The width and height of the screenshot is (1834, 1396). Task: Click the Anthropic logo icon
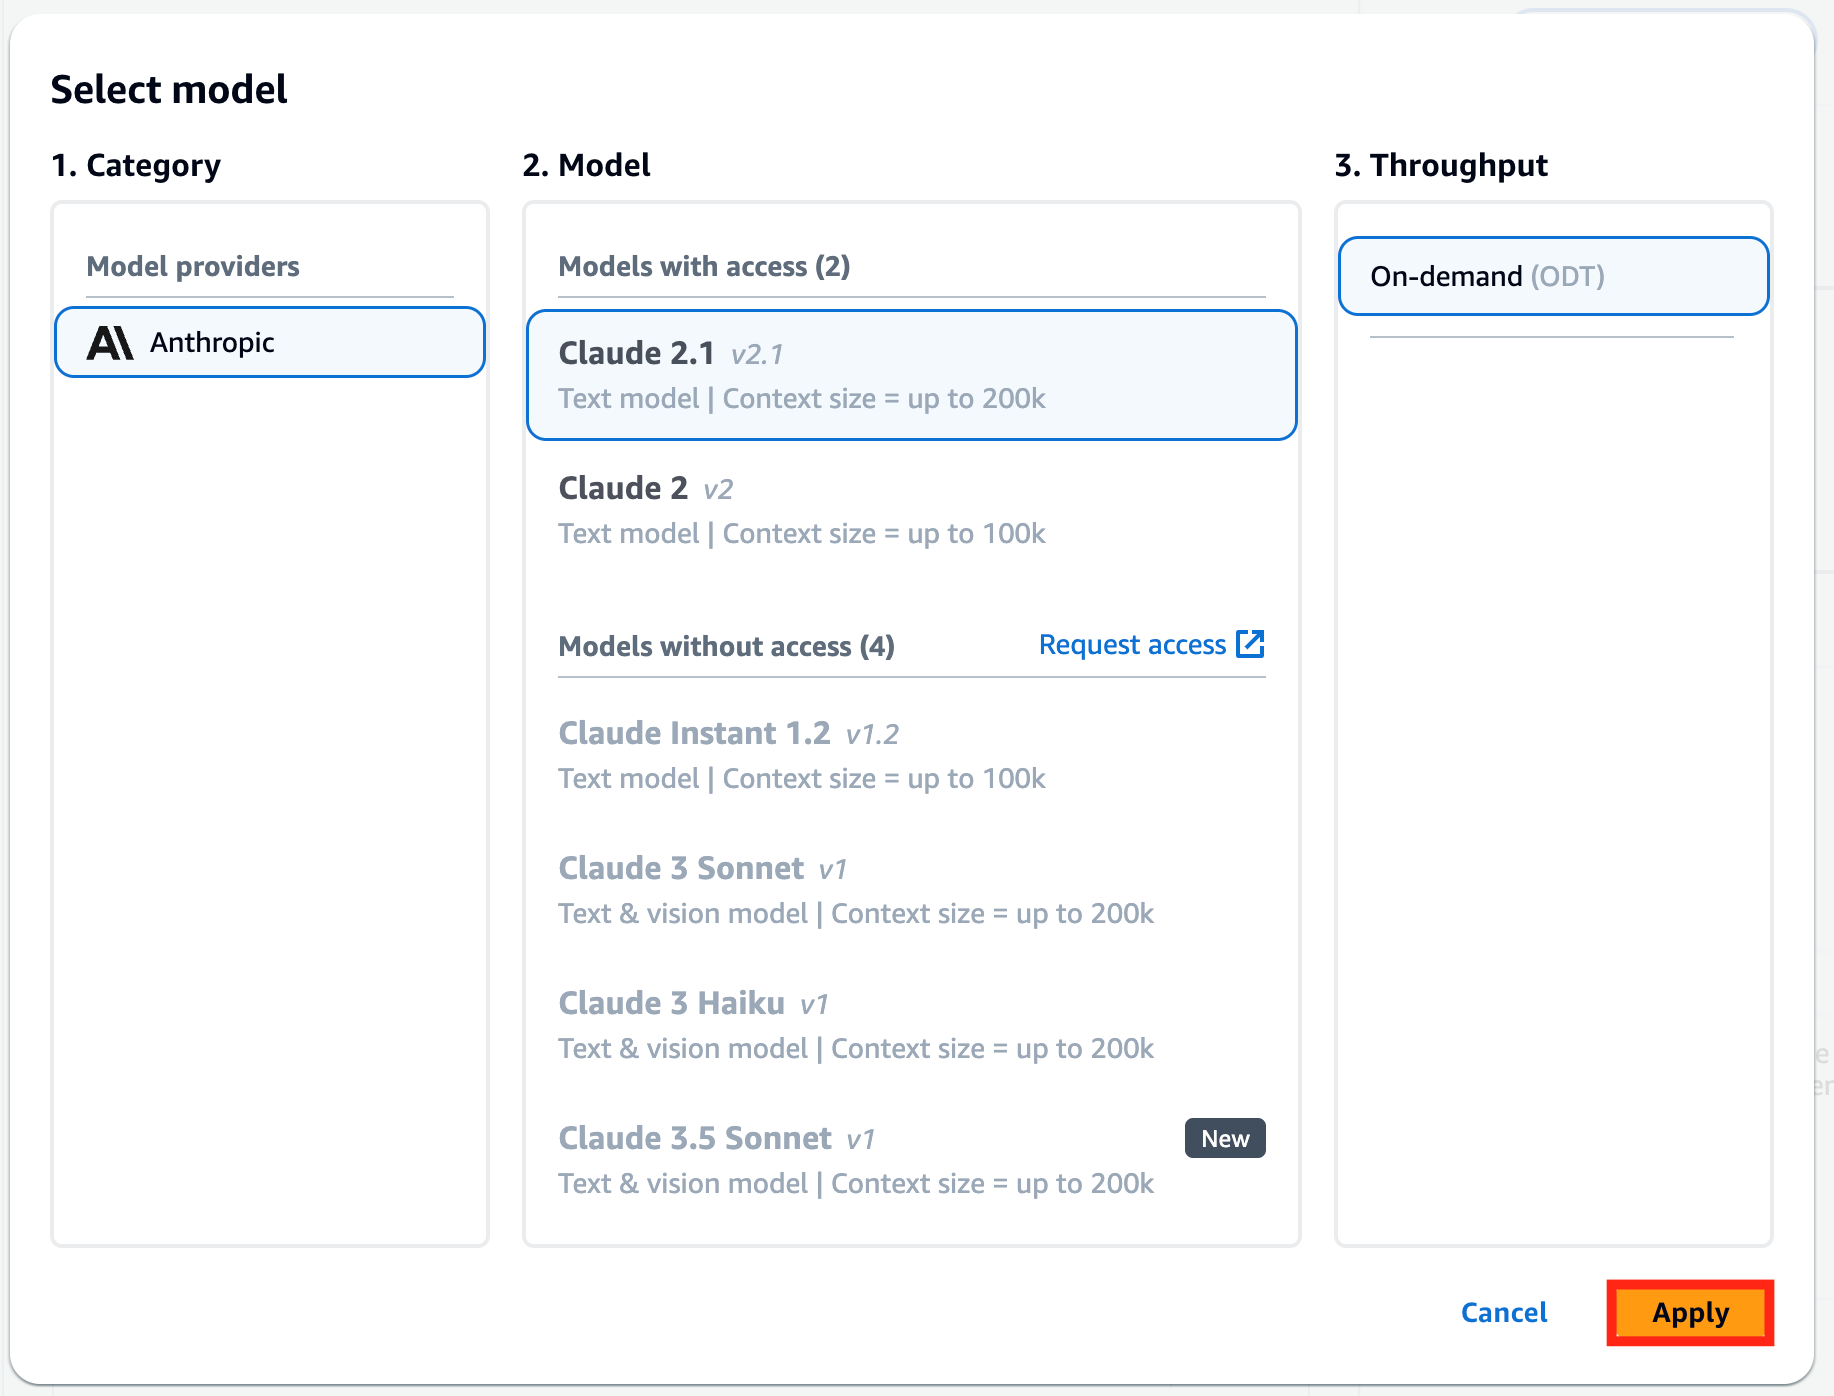[x=110, y=343]
